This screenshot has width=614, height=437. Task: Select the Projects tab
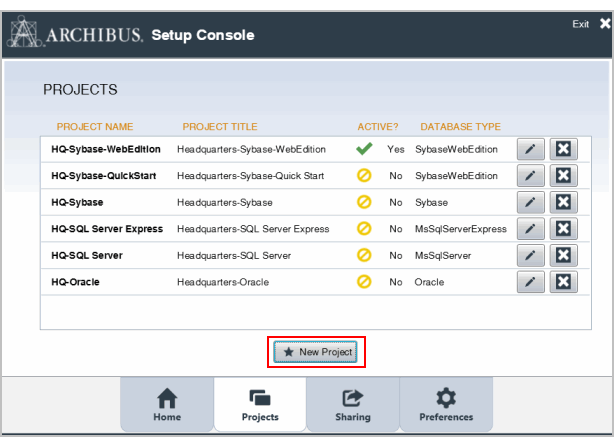260,404
